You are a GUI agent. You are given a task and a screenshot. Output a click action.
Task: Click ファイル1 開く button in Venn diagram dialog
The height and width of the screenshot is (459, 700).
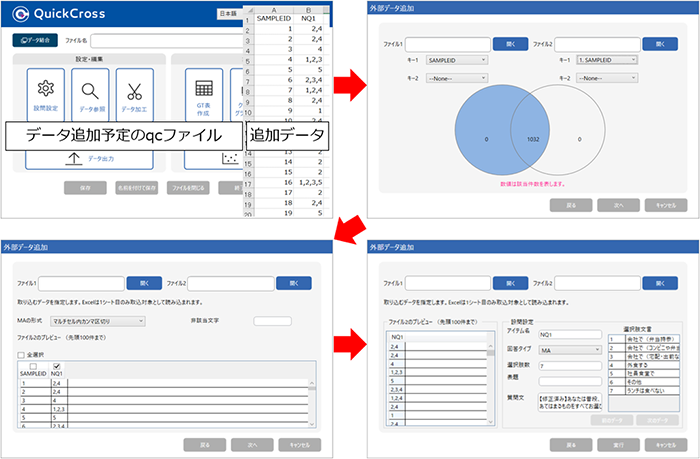pyautogui.click(x=510, y=44)
